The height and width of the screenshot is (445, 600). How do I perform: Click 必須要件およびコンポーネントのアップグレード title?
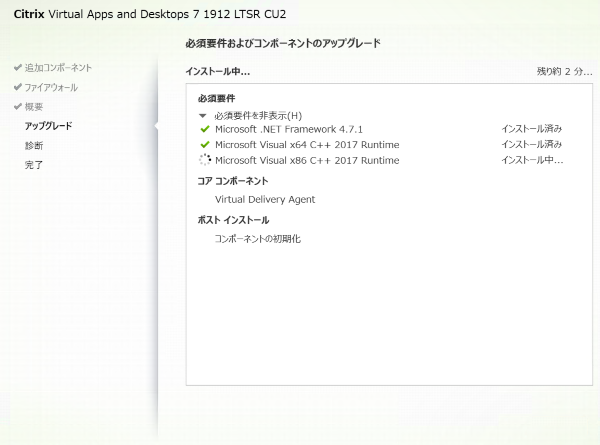point(283,43)
